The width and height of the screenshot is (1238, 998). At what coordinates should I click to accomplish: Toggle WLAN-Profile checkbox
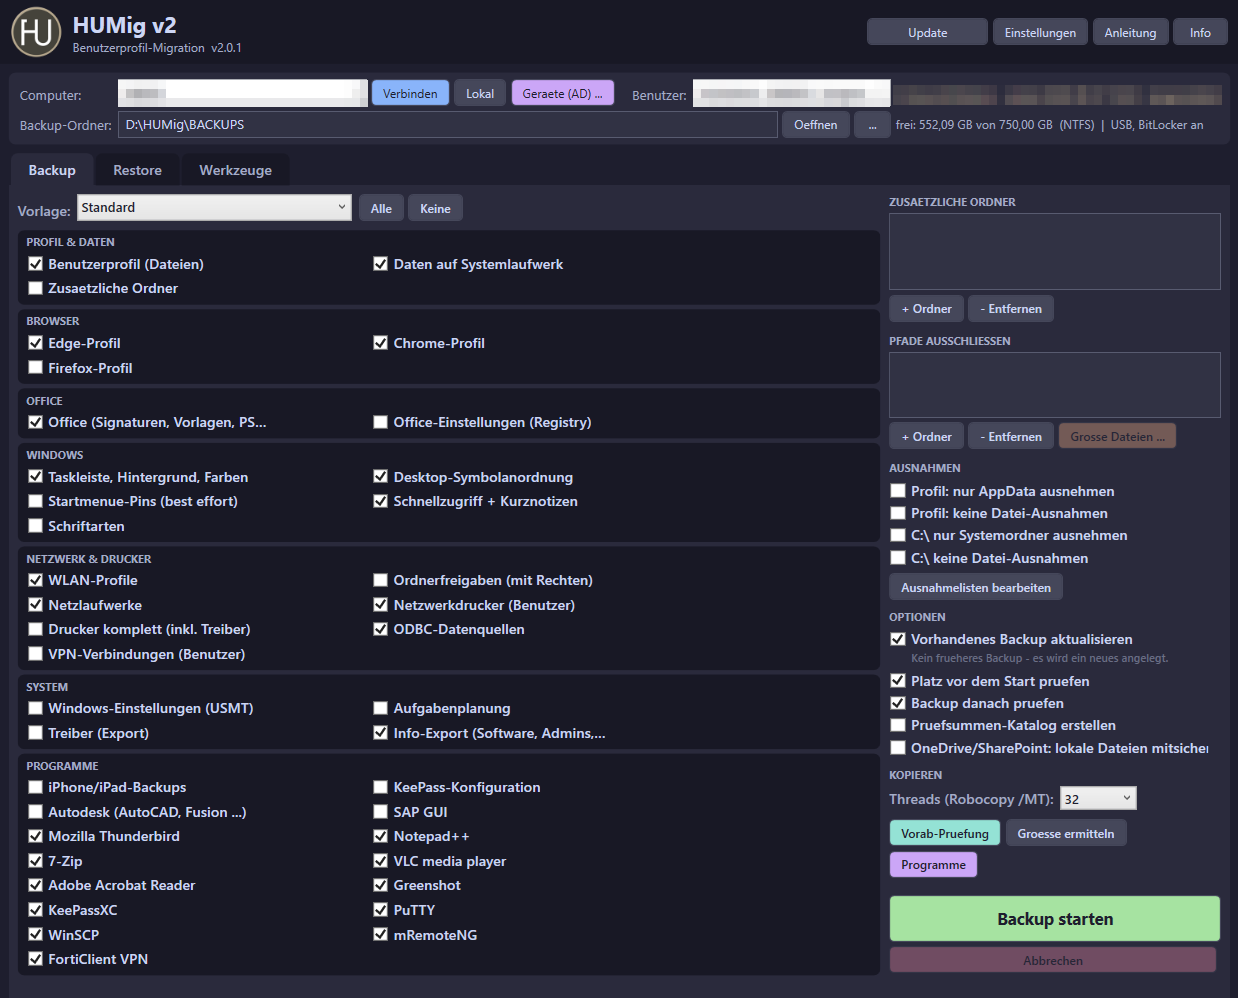(x=36, y=580)
